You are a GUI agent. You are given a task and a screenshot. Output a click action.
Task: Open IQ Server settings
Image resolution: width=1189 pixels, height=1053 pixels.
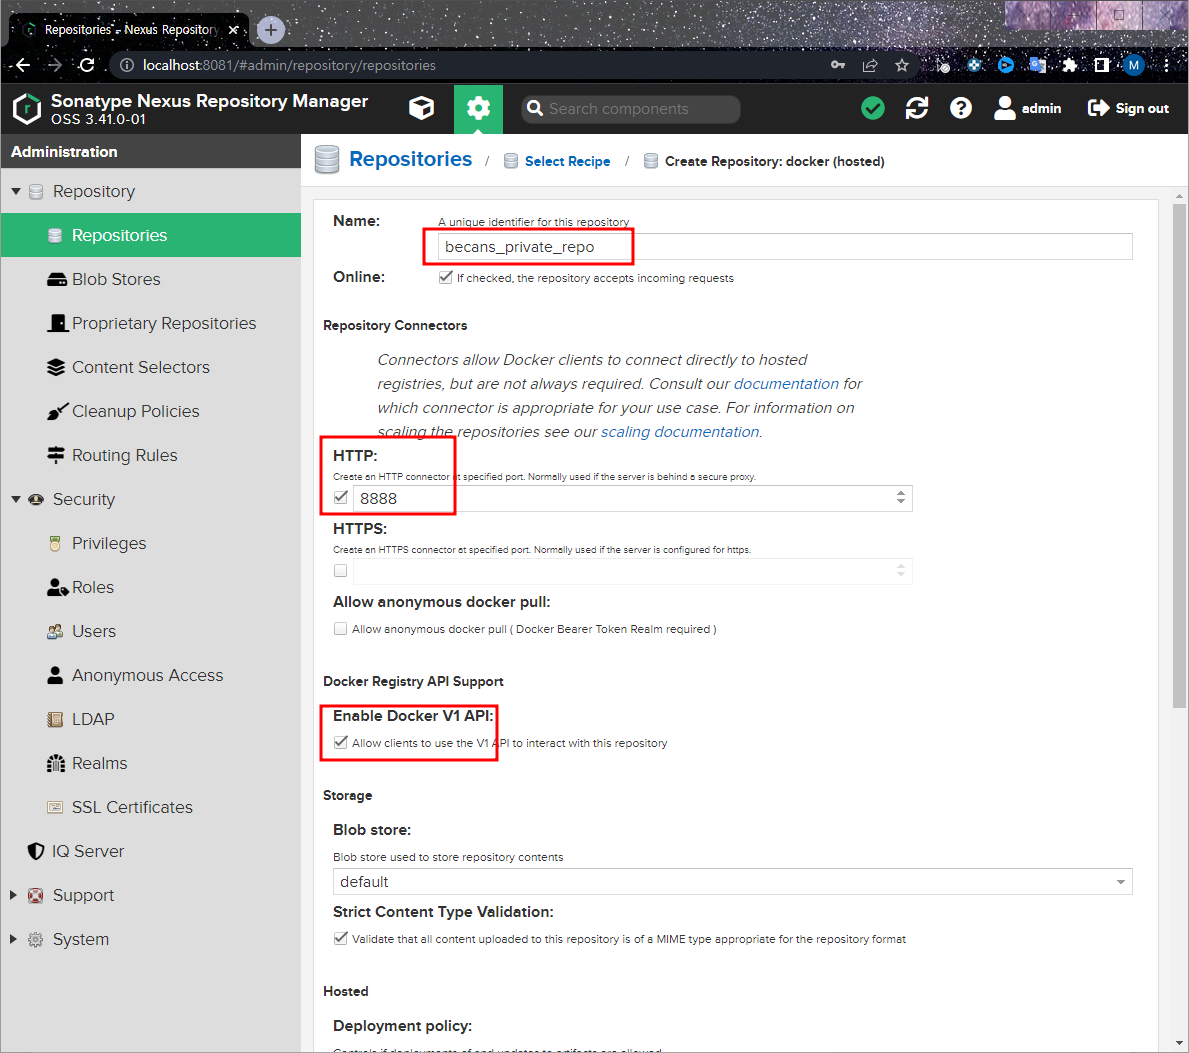tap(151, 851)
